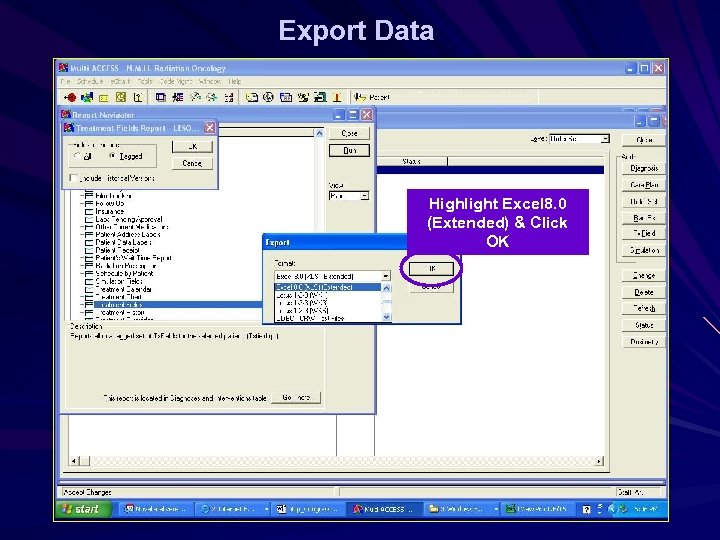The image size is (720, 540).
Task: Click Cancel in Treatment Fields Report dialog
Action: point(192,163)
